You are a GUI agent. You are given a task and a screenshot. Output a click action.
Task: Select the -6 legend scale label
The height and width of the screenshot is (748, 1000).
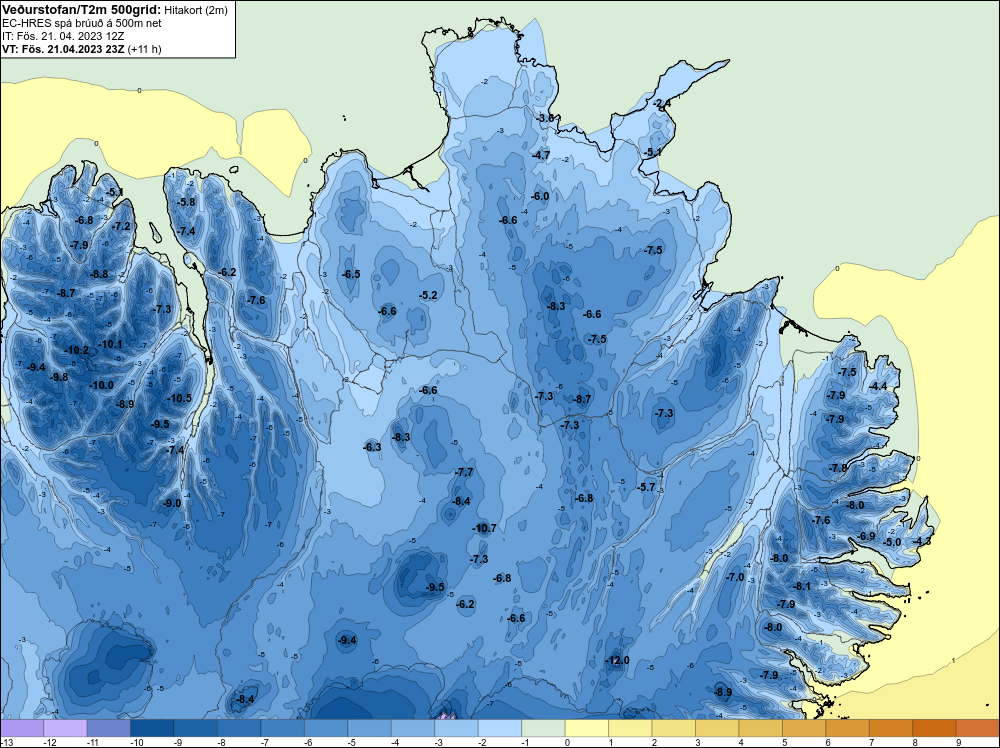point(307,742)
